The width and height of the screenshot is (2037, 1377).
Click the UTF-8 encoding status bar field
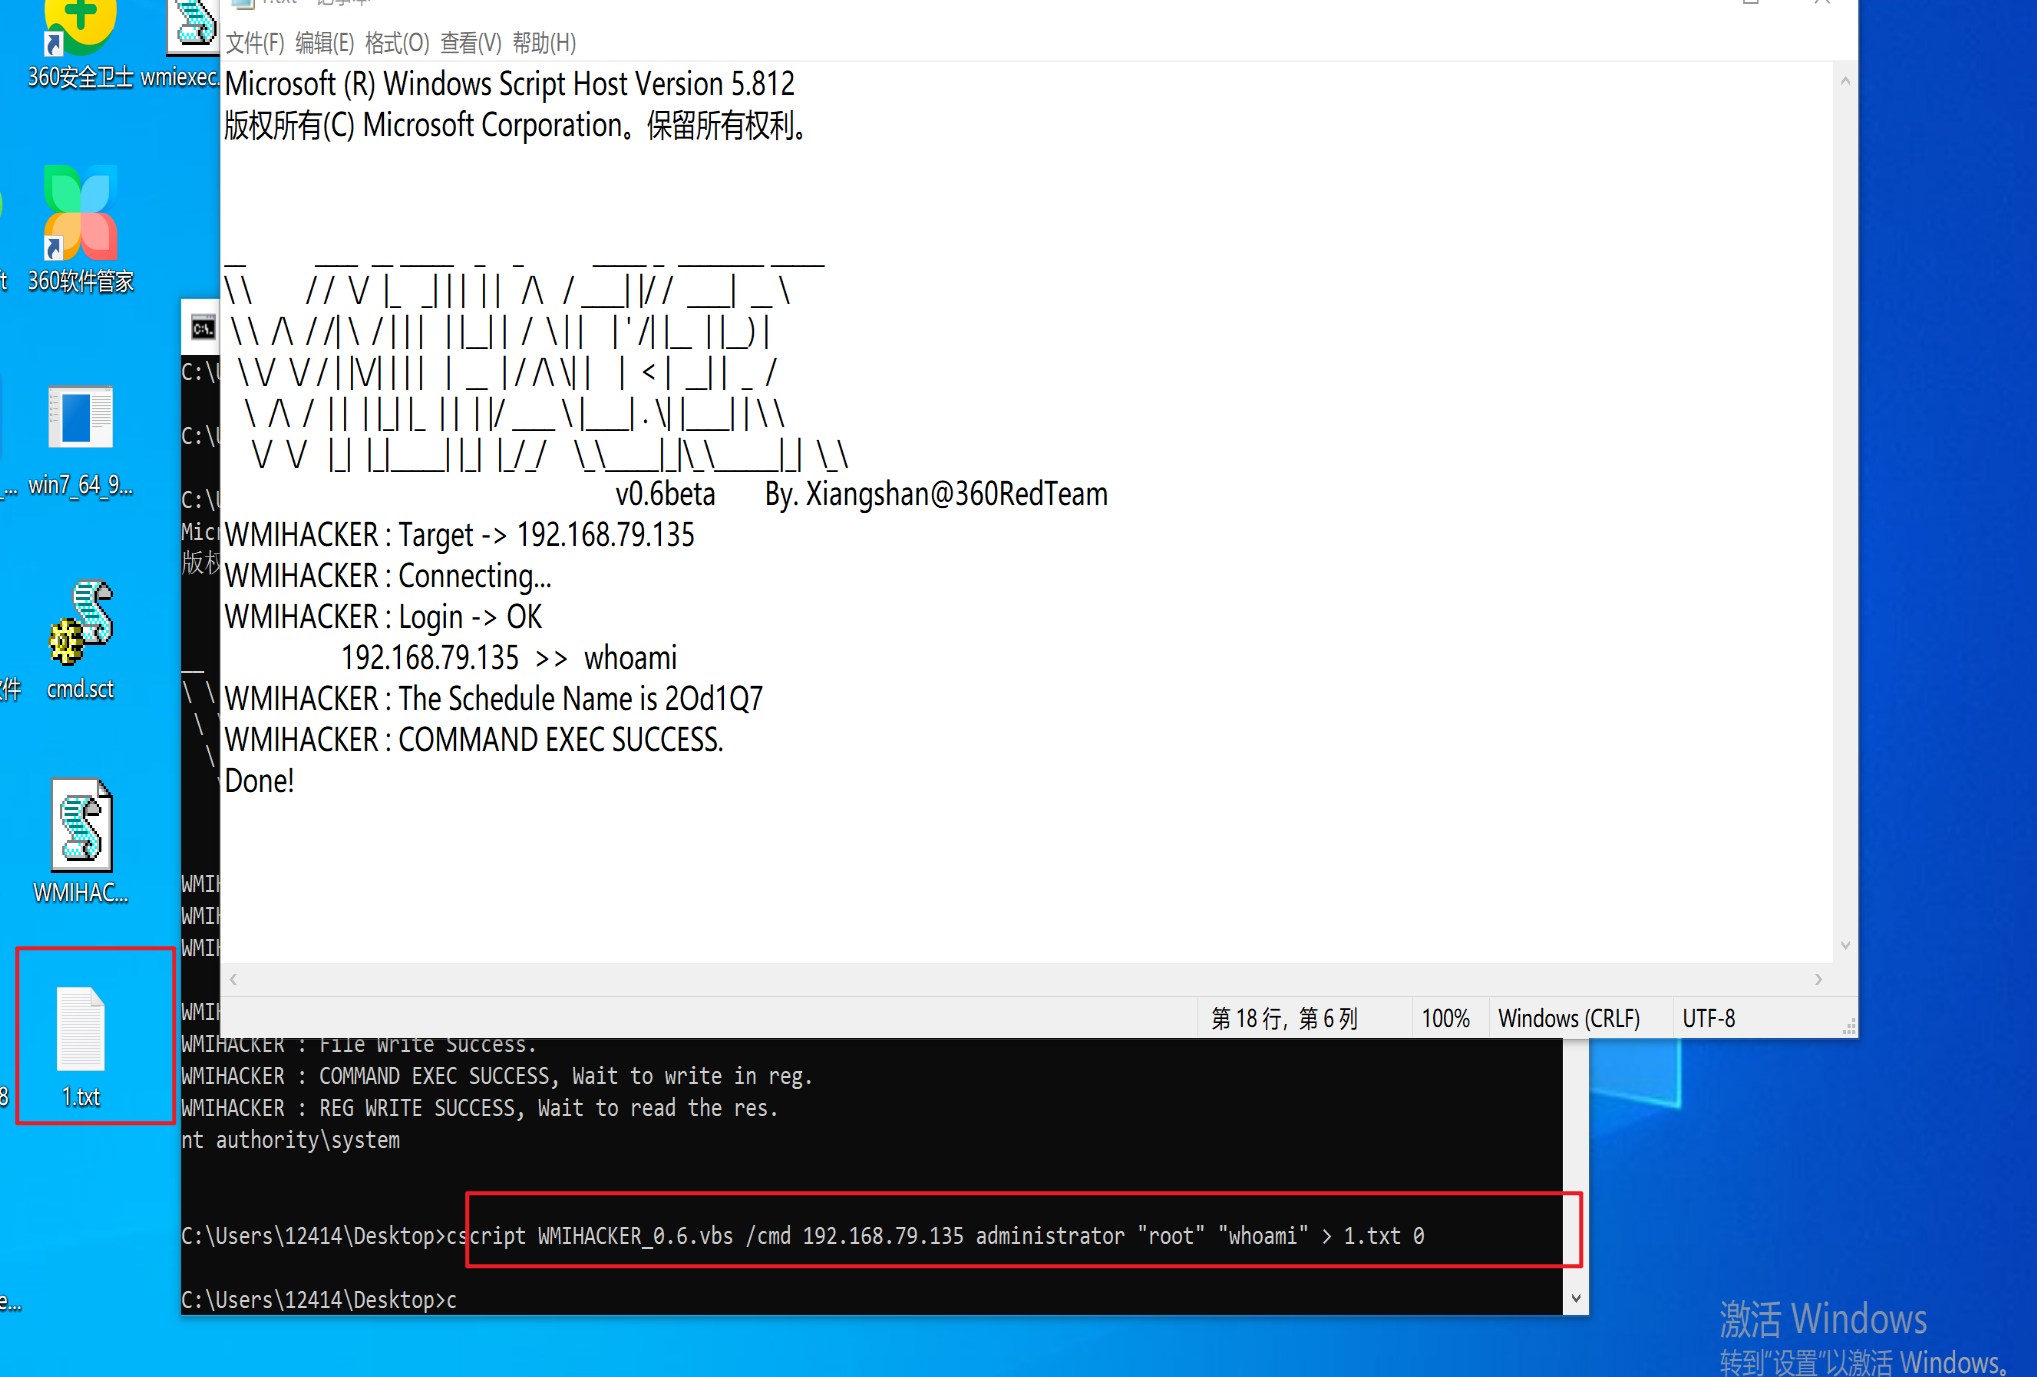click(1708, 1019)
